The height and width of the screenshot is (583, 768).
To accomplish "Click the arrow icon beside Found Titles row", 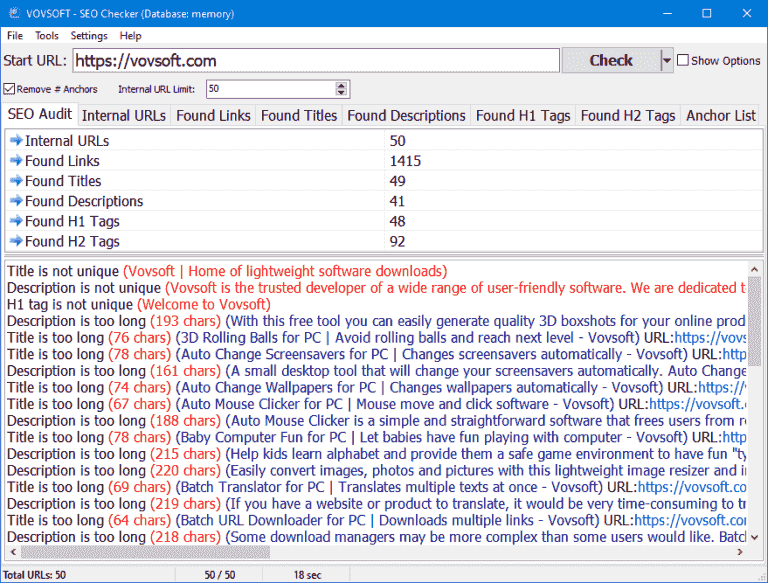I will click(x=16, y=181).
